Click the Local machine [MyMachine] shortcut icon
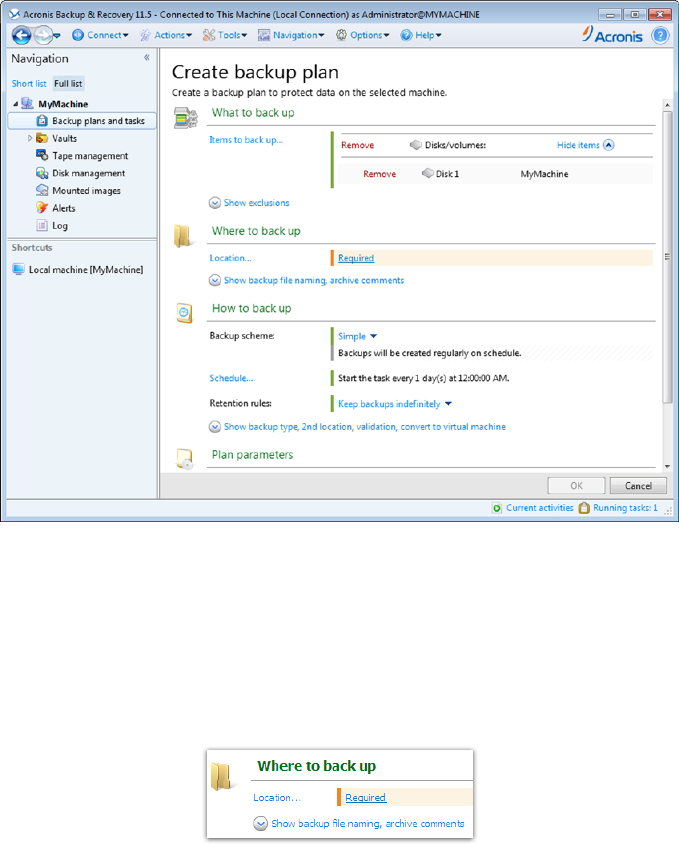Image resolution: width=679 pixels, height=849 pixels. click(18, 269)
